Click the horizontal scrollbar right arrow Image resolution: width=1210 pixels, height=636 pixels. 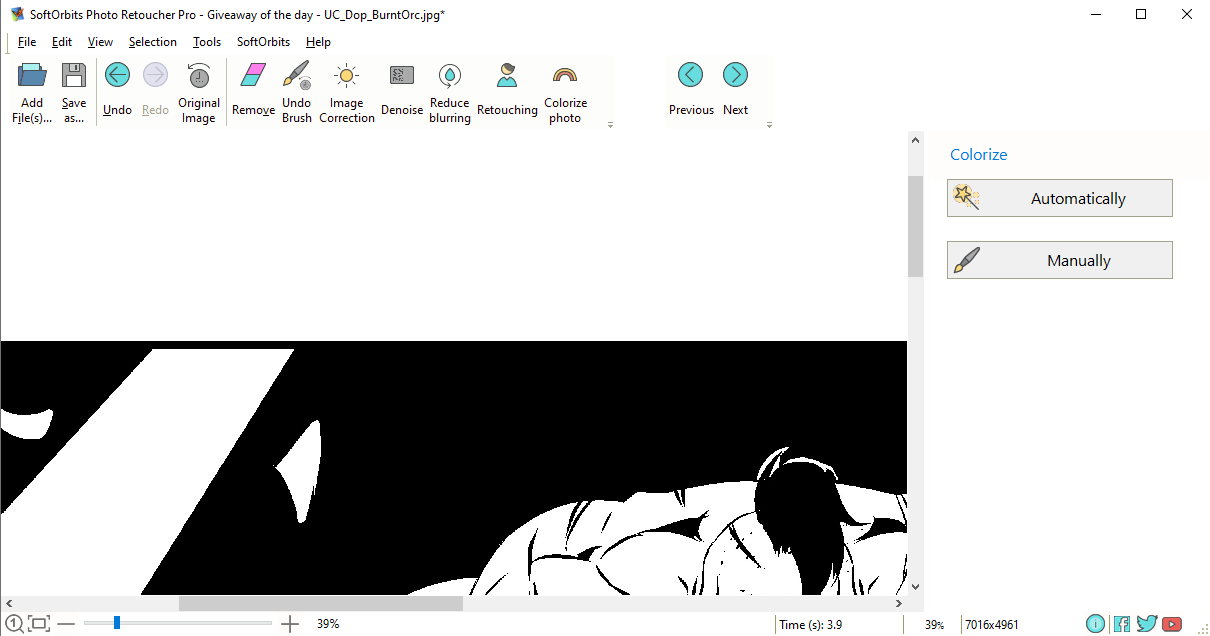(x=900, y=603)
